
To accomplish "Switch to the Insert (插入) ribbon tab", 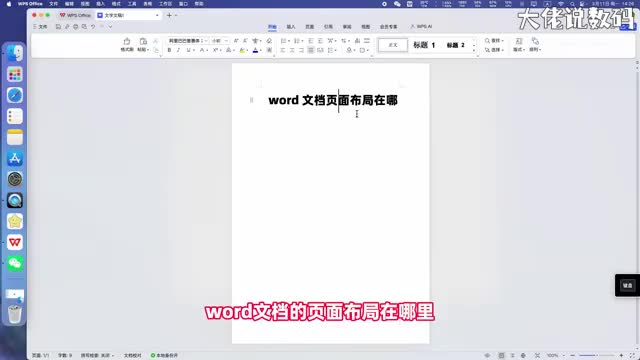I will 291,27.
